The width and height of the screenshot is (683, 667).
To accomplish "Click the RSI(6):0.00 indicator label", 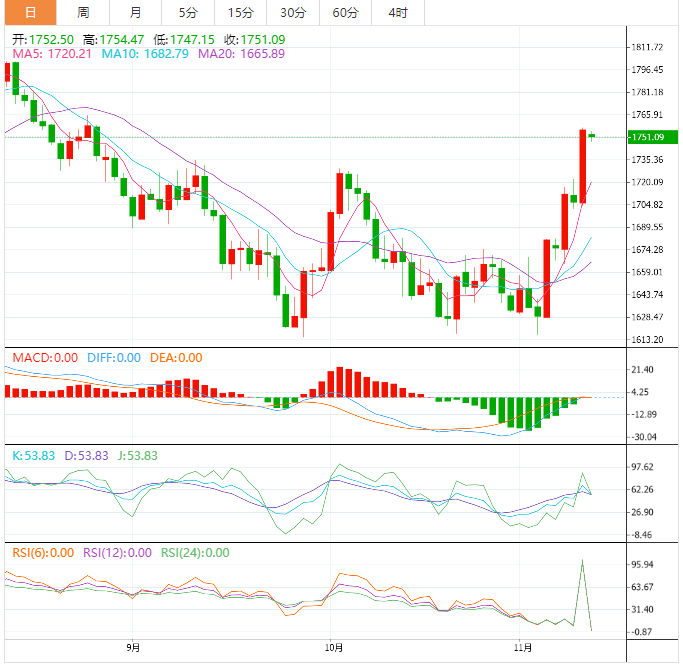I will (x=43, y=553).
